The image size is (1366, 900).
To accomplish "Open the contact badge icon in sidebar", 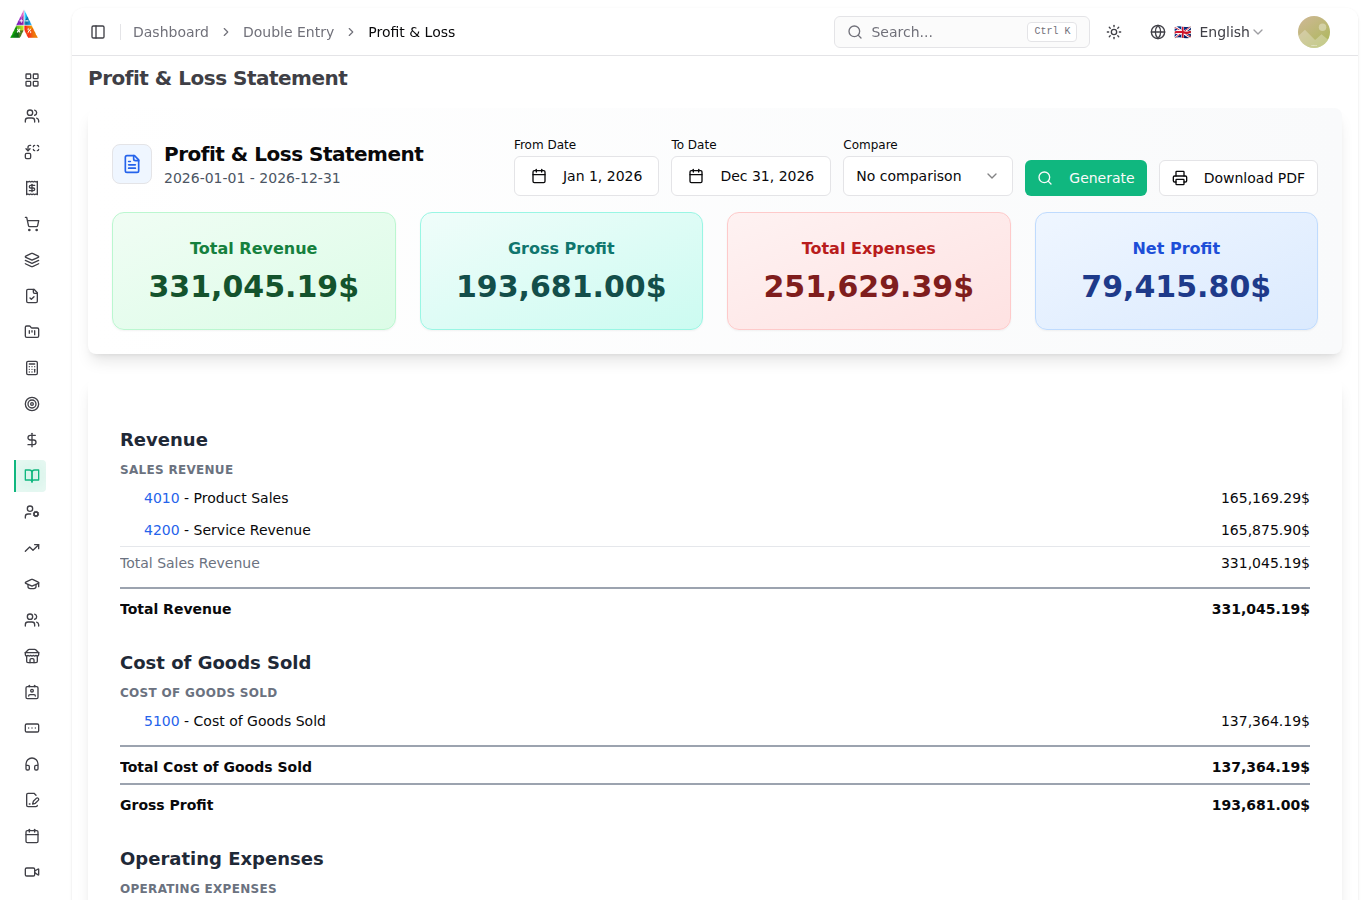I will (x=32, y=692).
